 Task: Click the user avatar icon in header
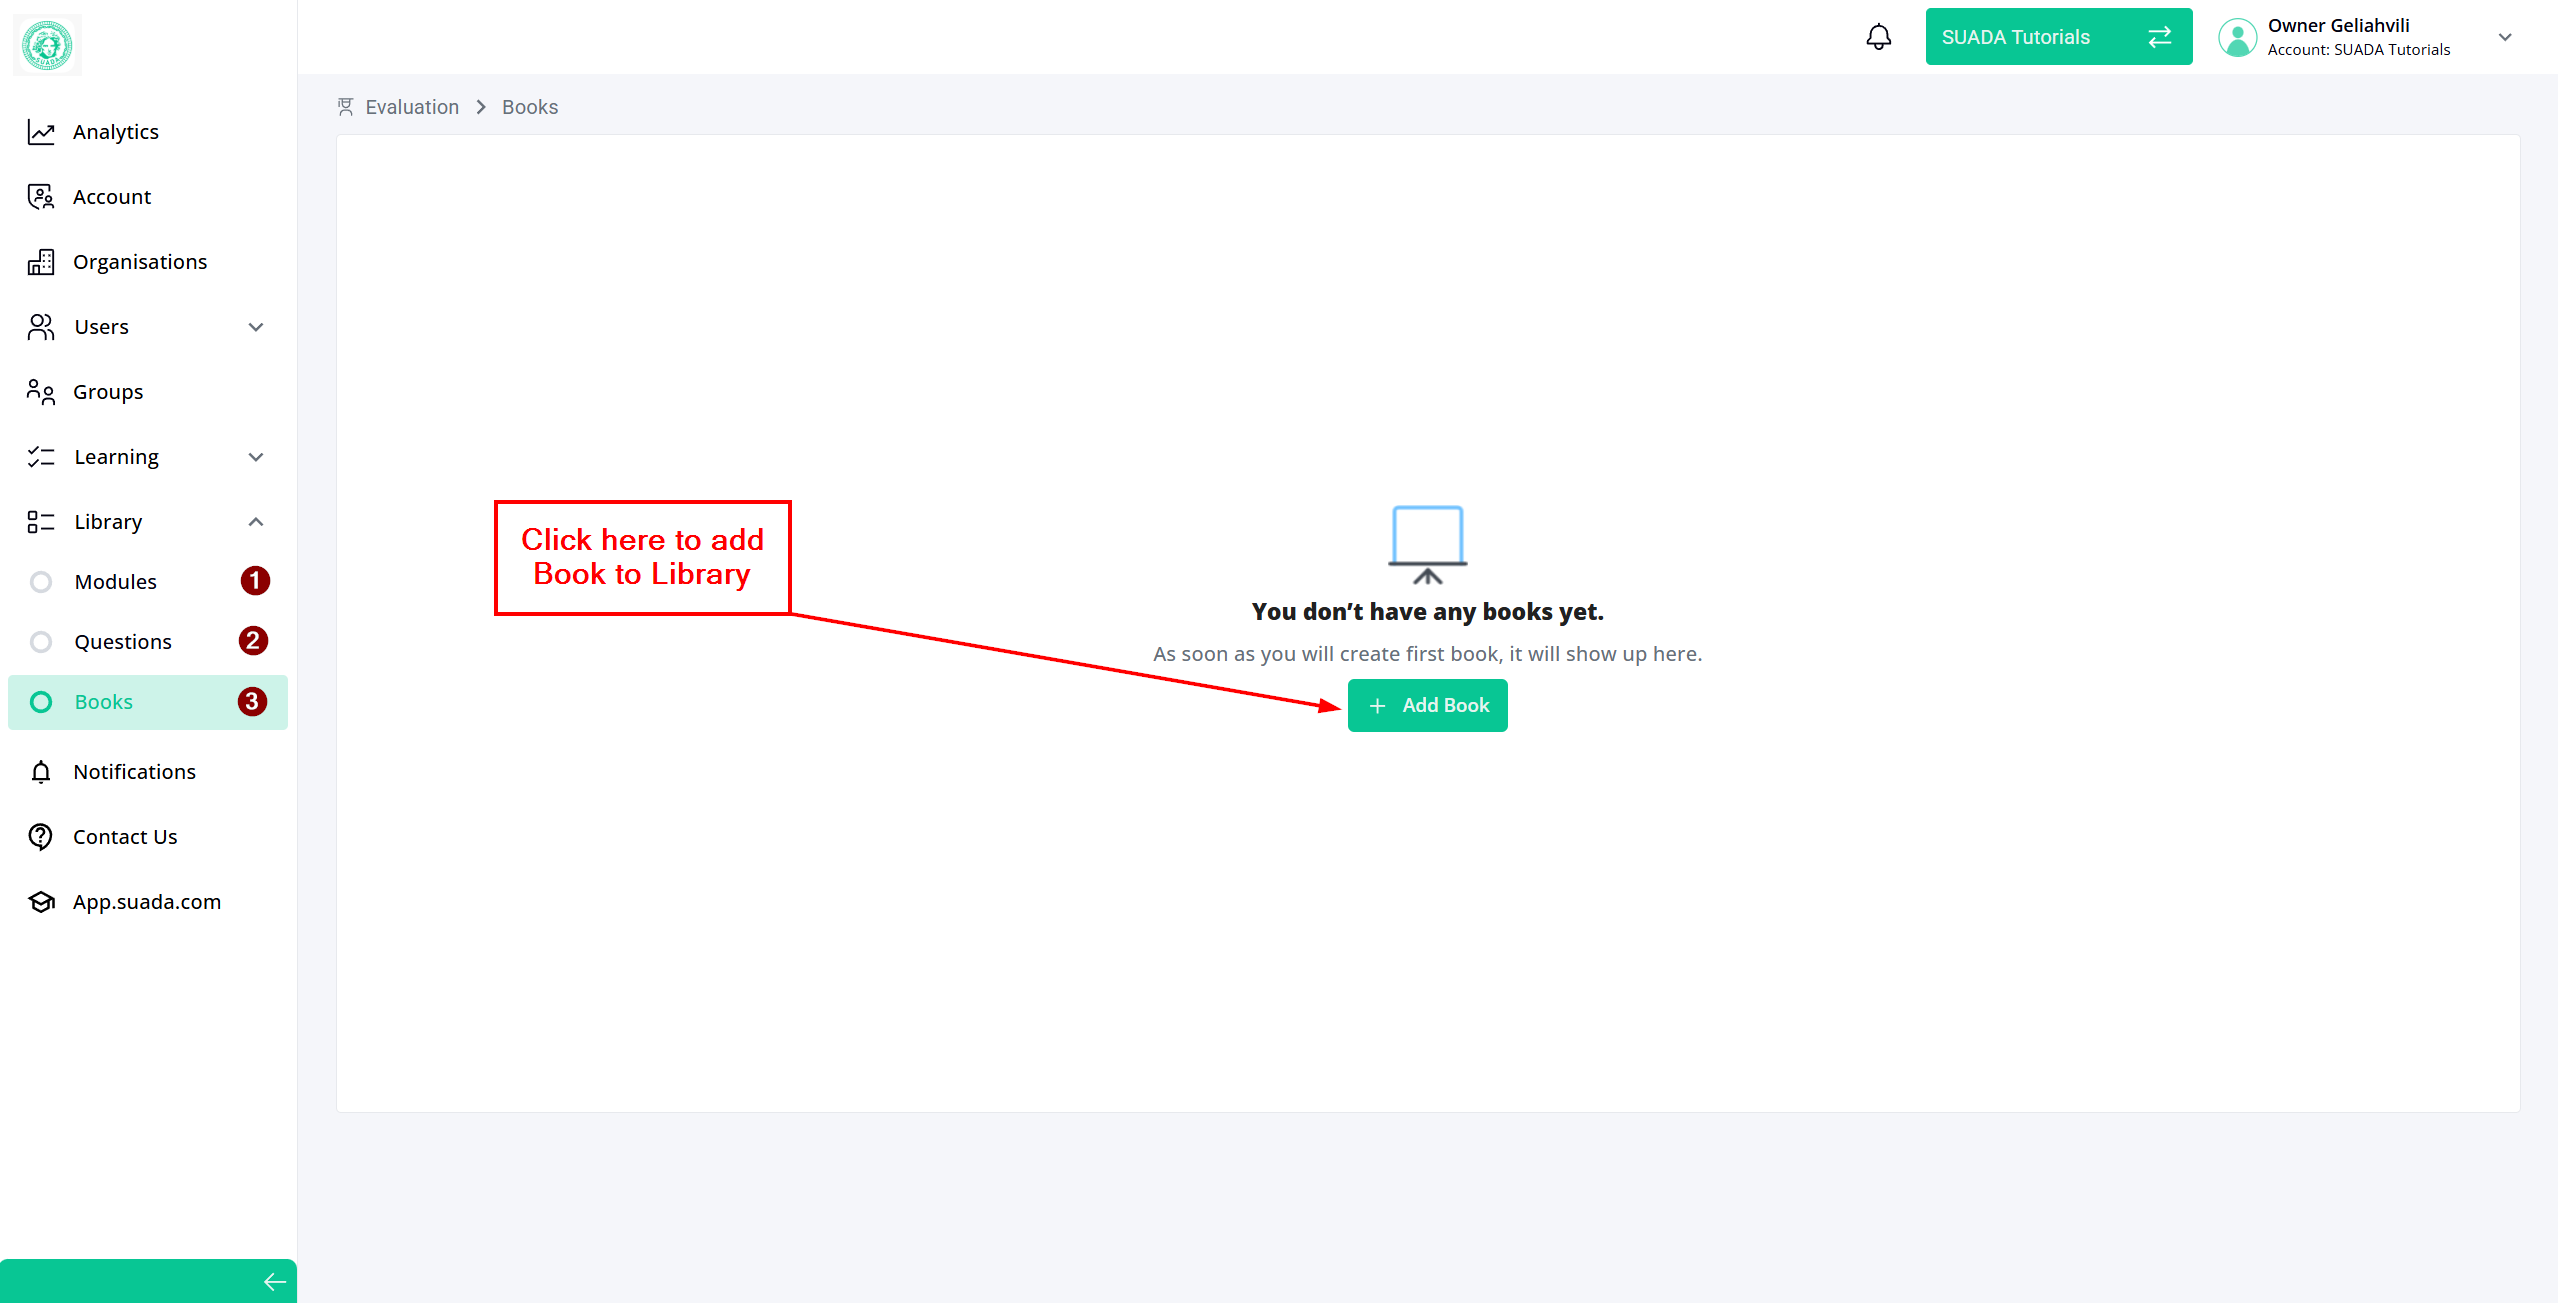pos(2237,37)
